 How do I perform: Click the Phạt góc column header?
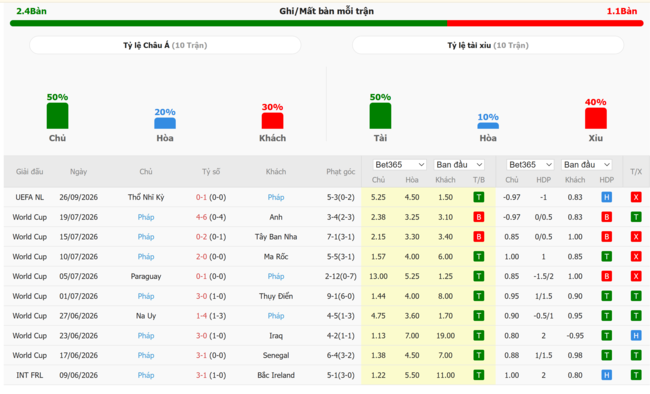pos(340,172)
